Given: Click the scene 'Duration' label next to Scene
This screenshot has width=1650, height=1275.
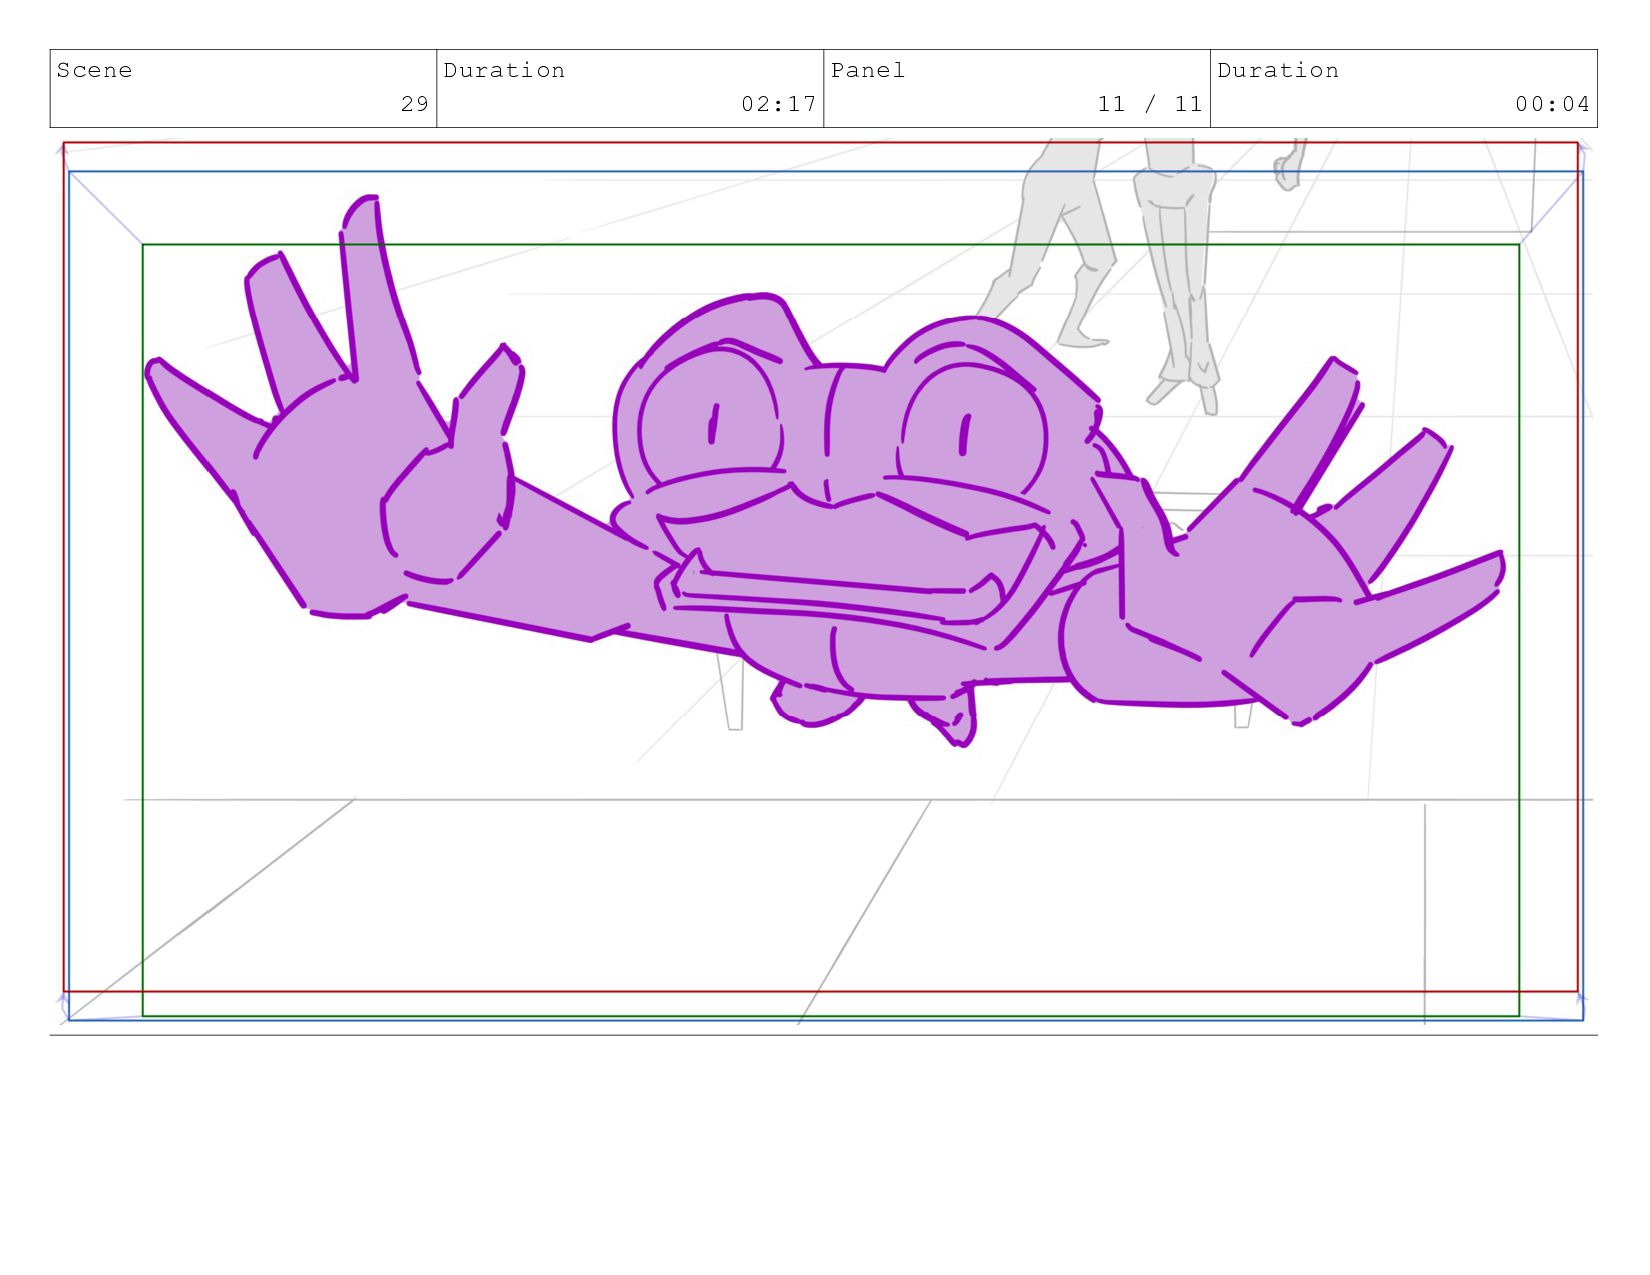Looking at the screenshot, I should point(504,70).
